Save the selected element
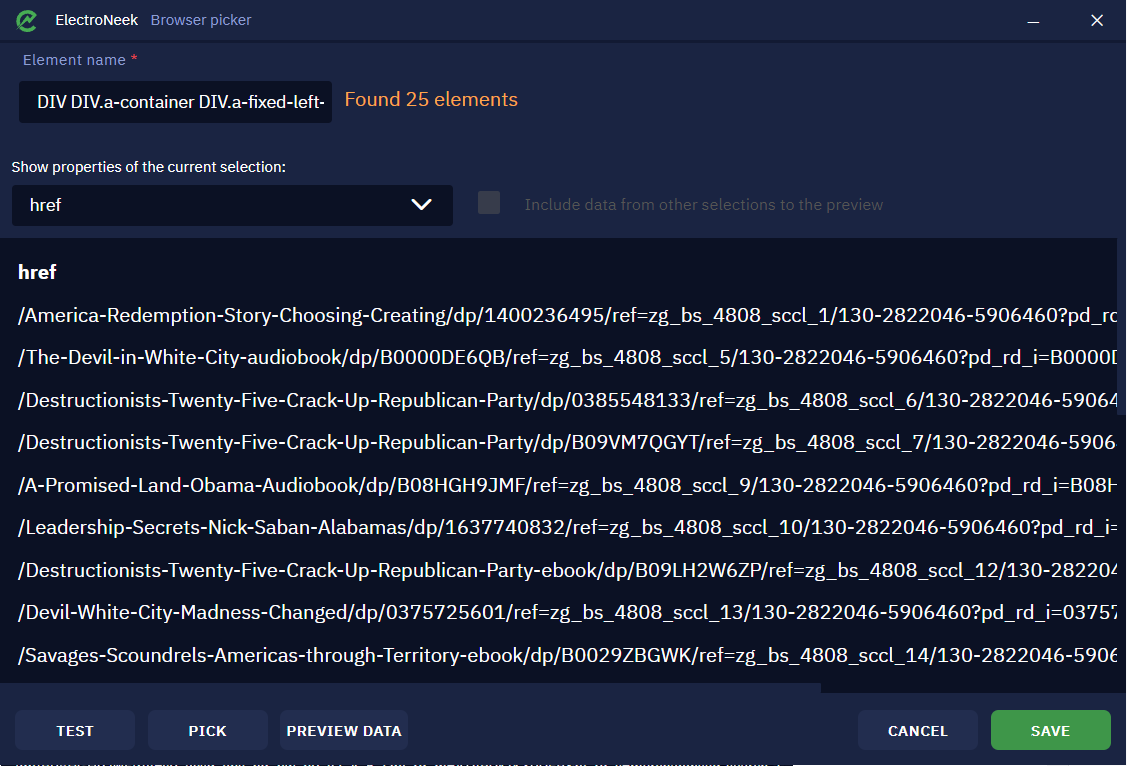1127x766 pixels. point(1050,730)
